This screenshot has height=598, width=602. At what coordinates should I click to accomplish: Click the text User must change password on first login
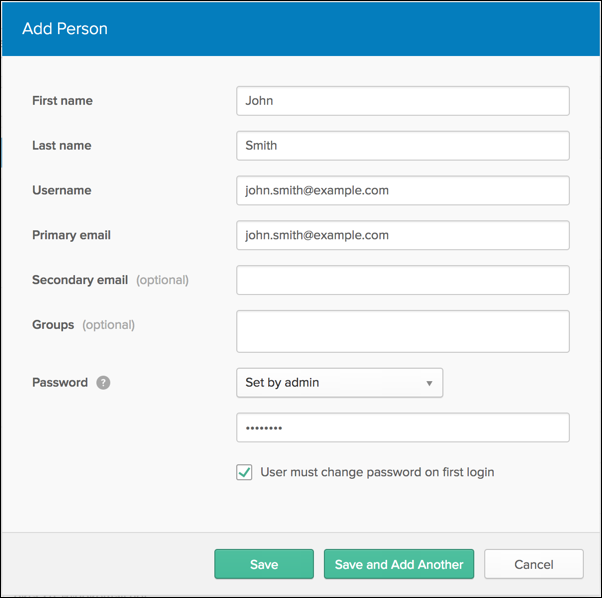click(x=377, y=472)
